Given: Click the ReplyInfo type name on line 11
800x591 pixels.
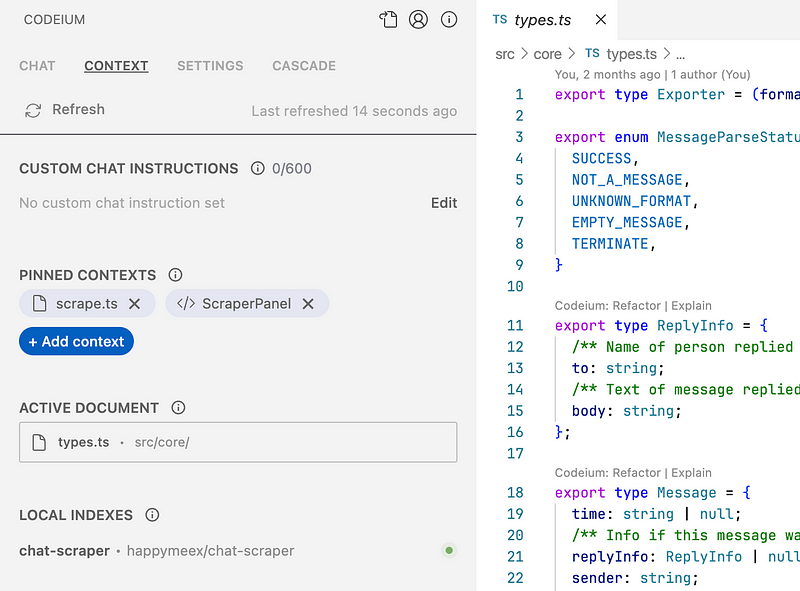Looking at the screenshot, I should pyautogui.click(x=695, y=326).
